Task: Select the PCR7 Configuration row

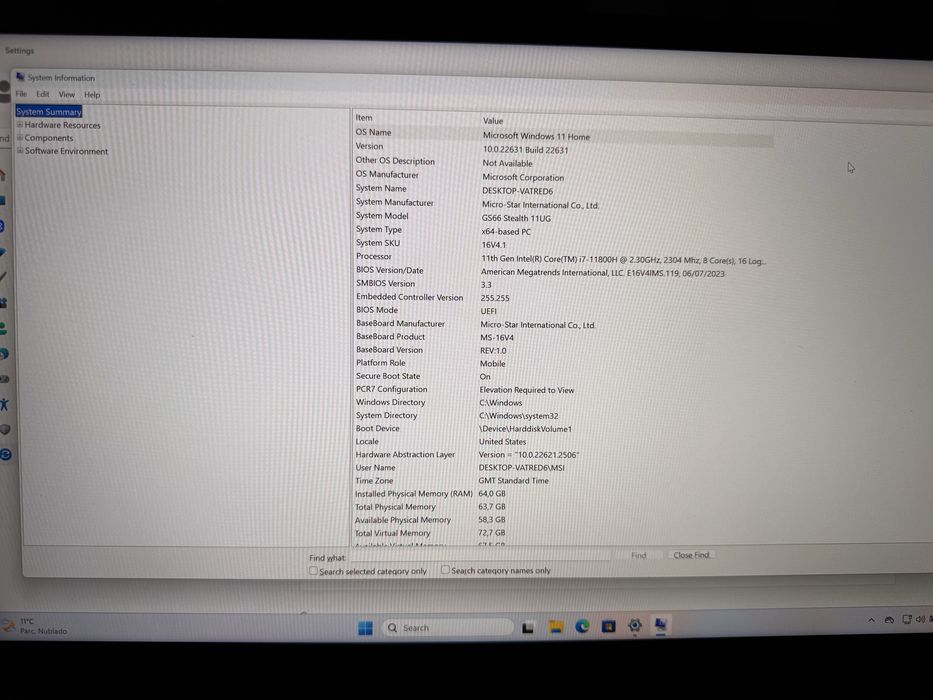Action: [563, 389]
